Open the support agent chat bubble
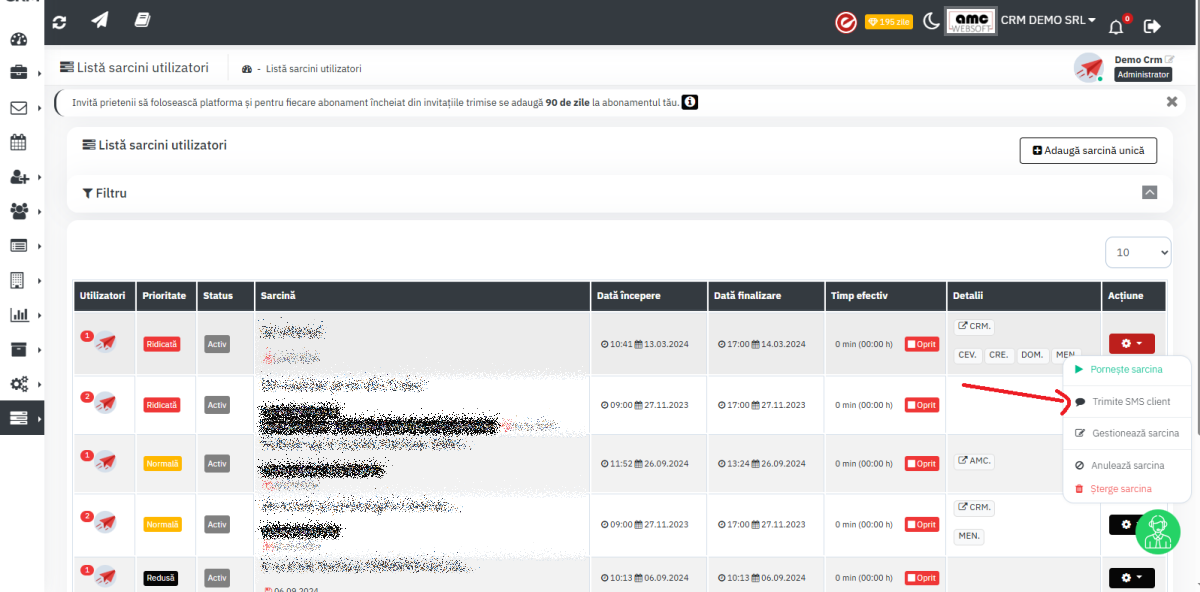Screen dimensions: 1200x592 point(1157,530)
